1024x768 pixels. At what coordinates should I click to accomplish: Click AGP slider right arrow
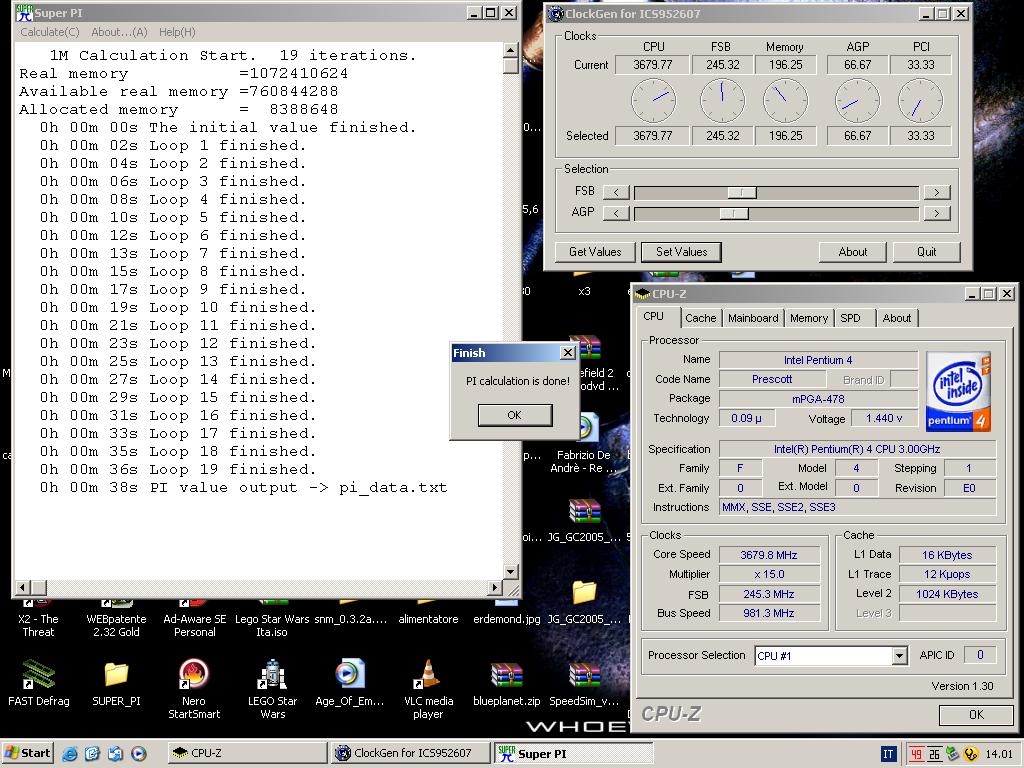pyautogui.click(x=936, y=214)
